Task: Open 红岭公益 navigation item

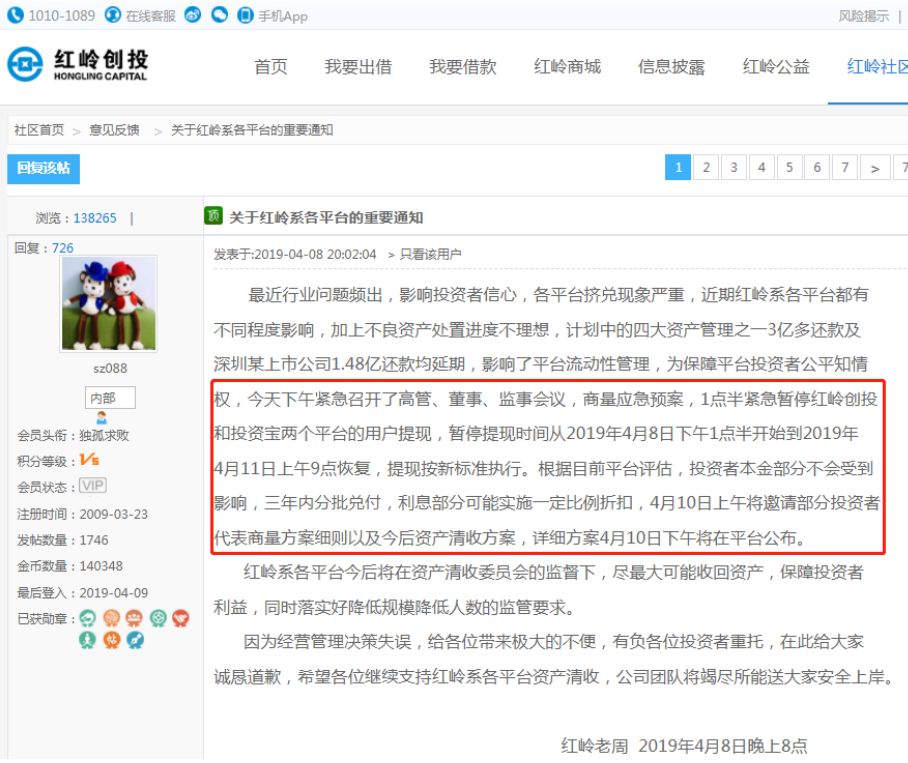Action: click(776, 67)
